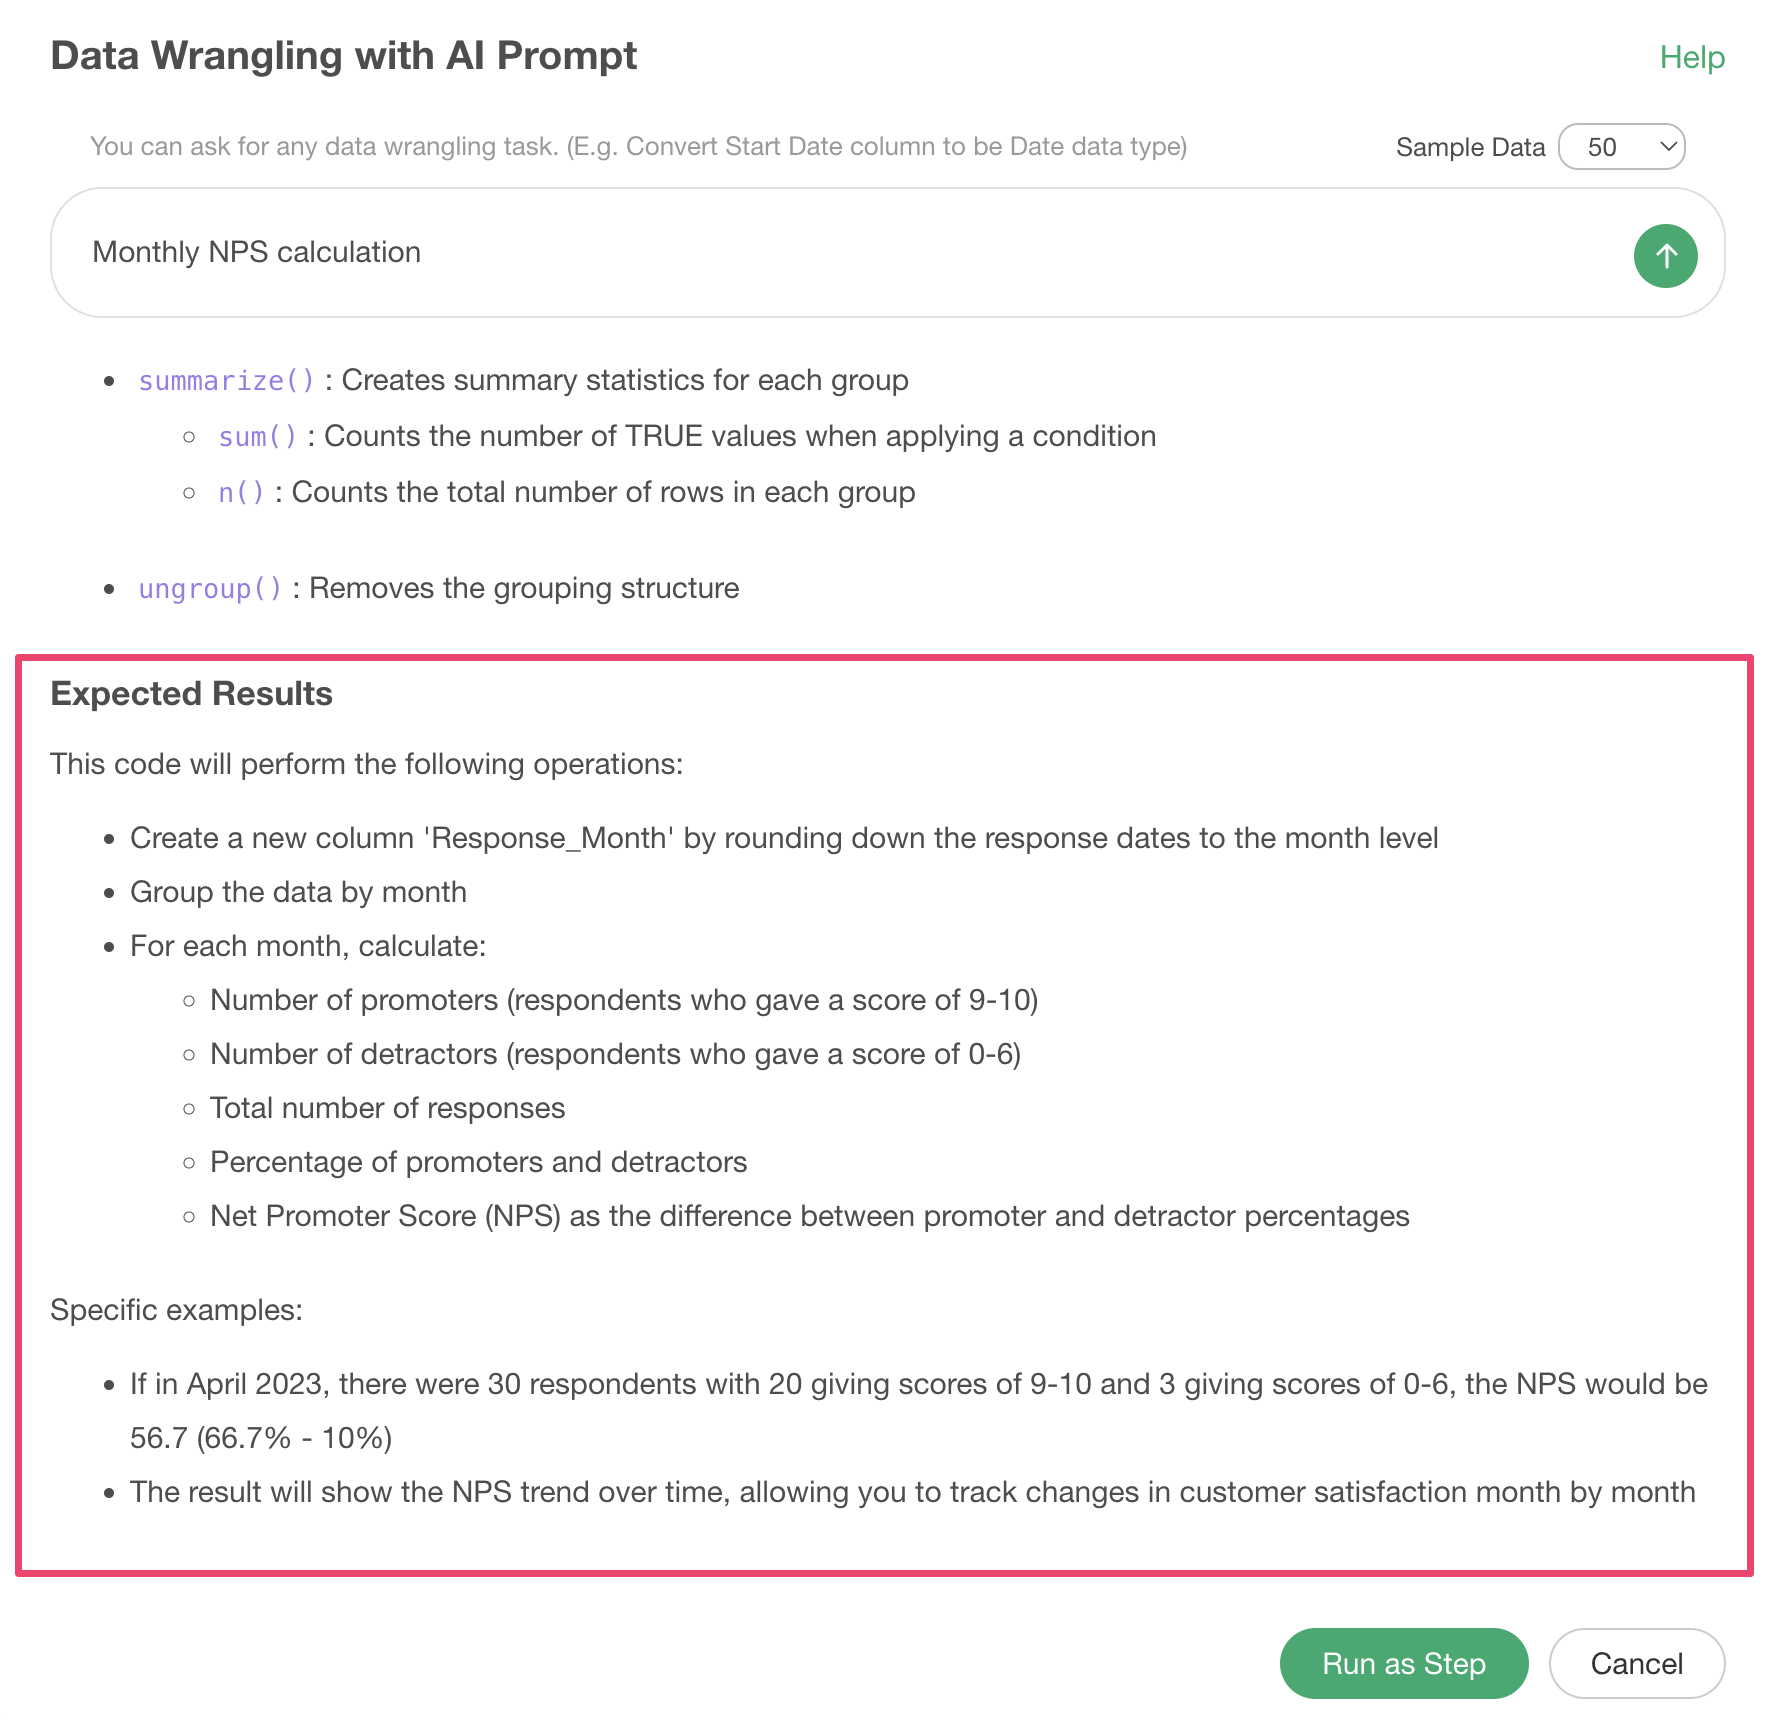Click the Specific examples line
Image resolution: width=1774 pixels, height=1720 pixels.
176,1310
